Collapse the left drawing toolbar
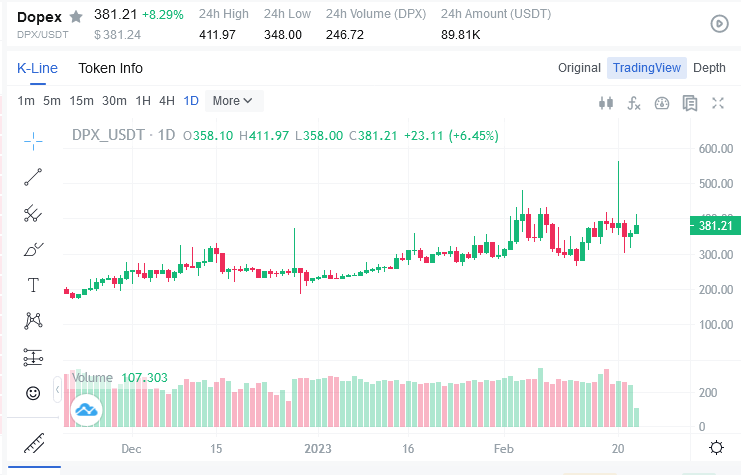Viewport: 741px width, 475px height. tap(57, 388)
